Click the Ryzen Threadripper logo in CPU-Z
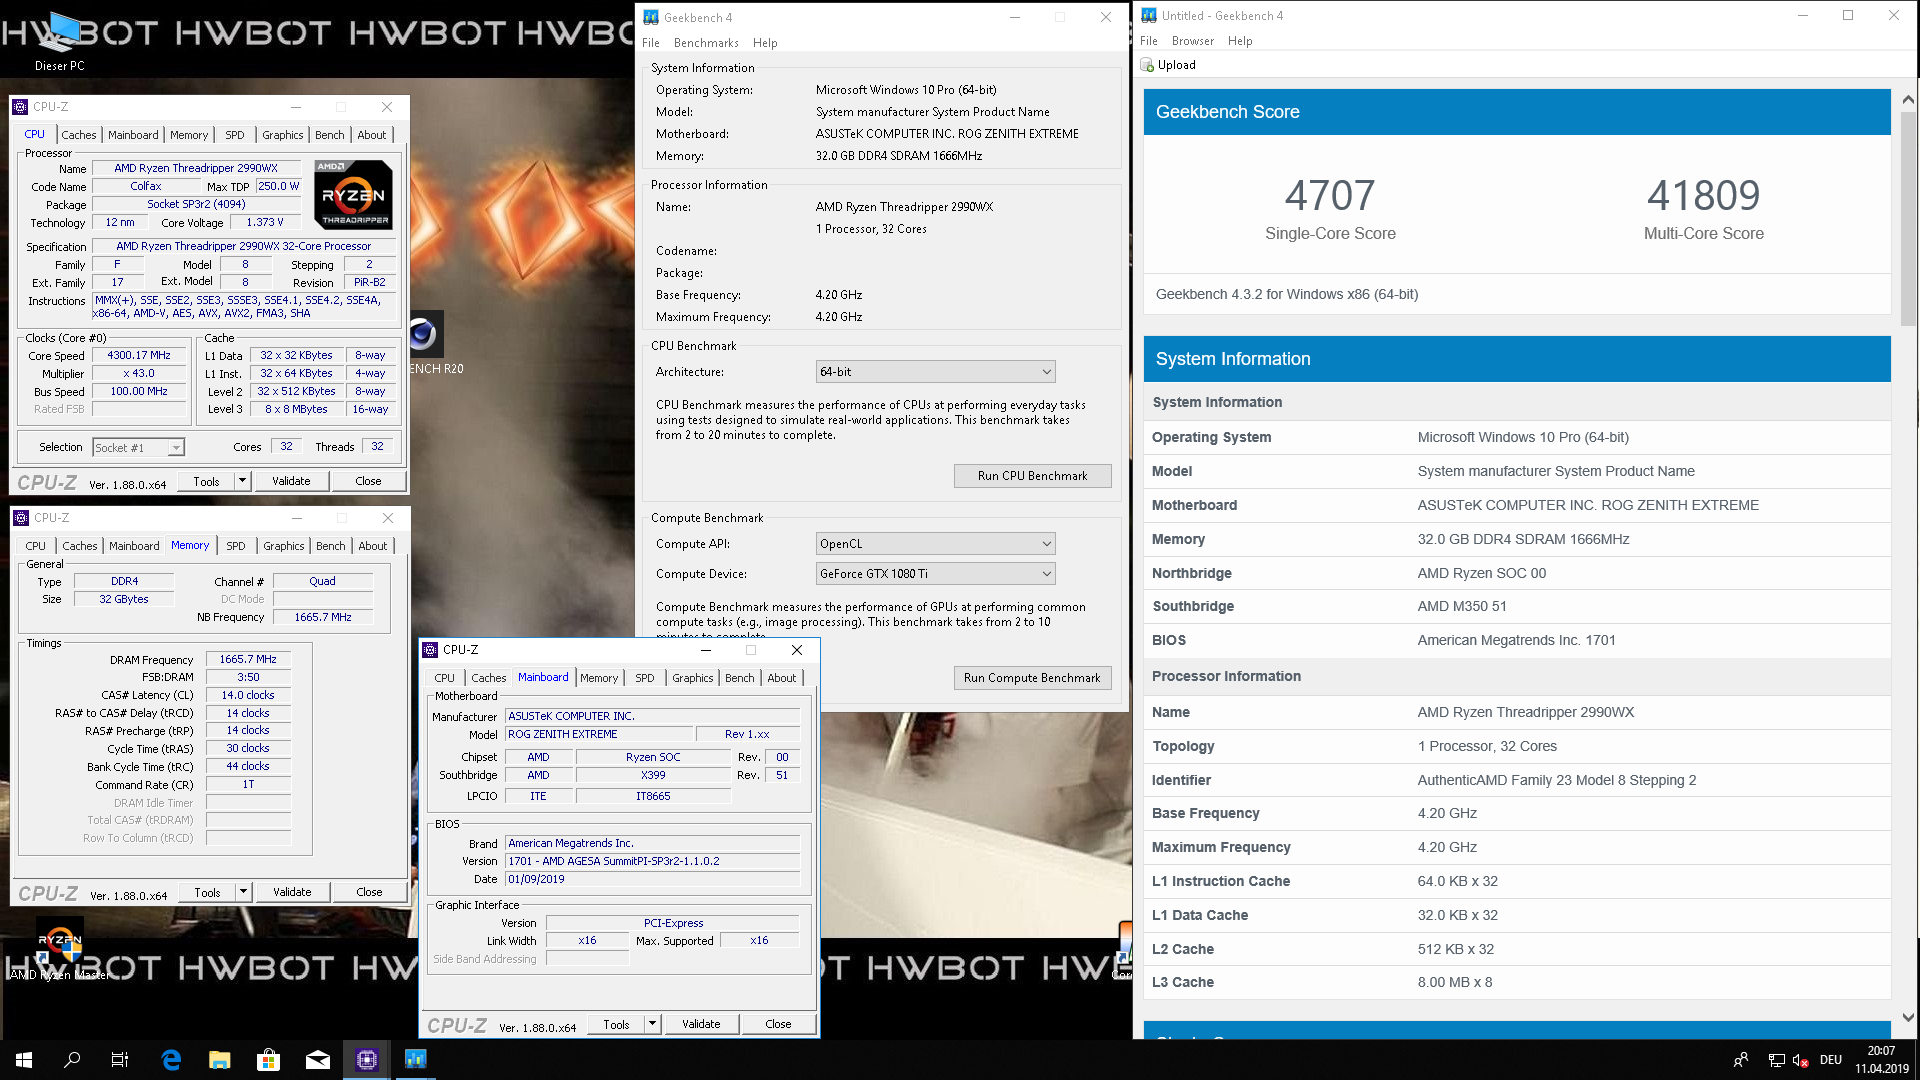The width and height of the screenshot is (1920, 1080). pos(354,195)
